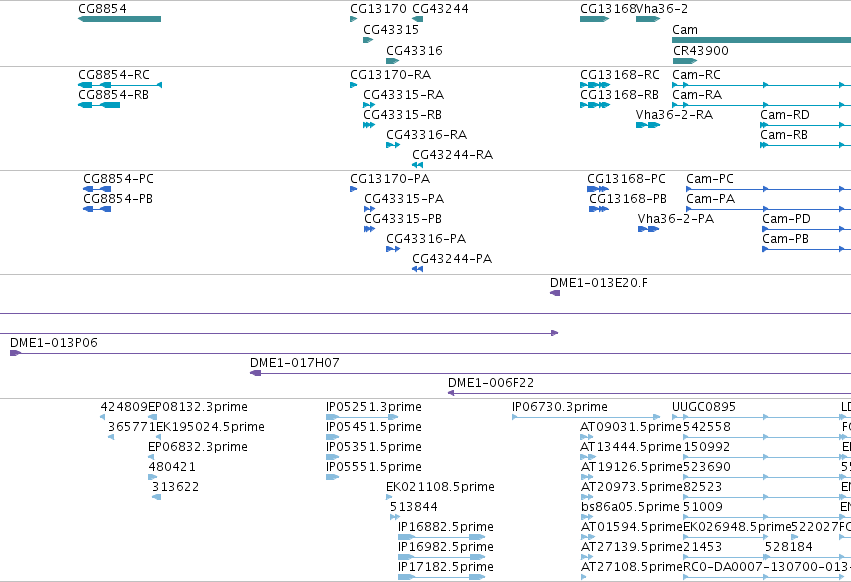Select the Vha36-2 gene label

662,9
